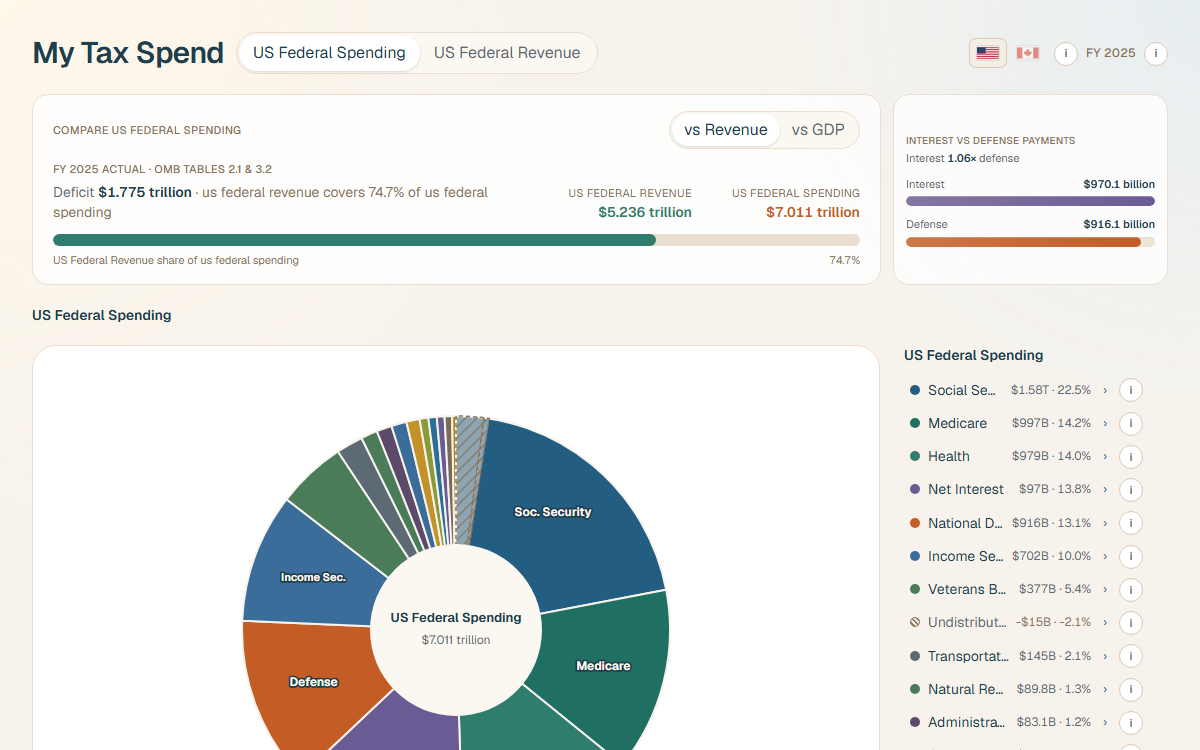This screenshot has width=1200, height=750.
Task: Switch to the Canada flag icon
Action: pyautogui.click(x=1027, y=53)
